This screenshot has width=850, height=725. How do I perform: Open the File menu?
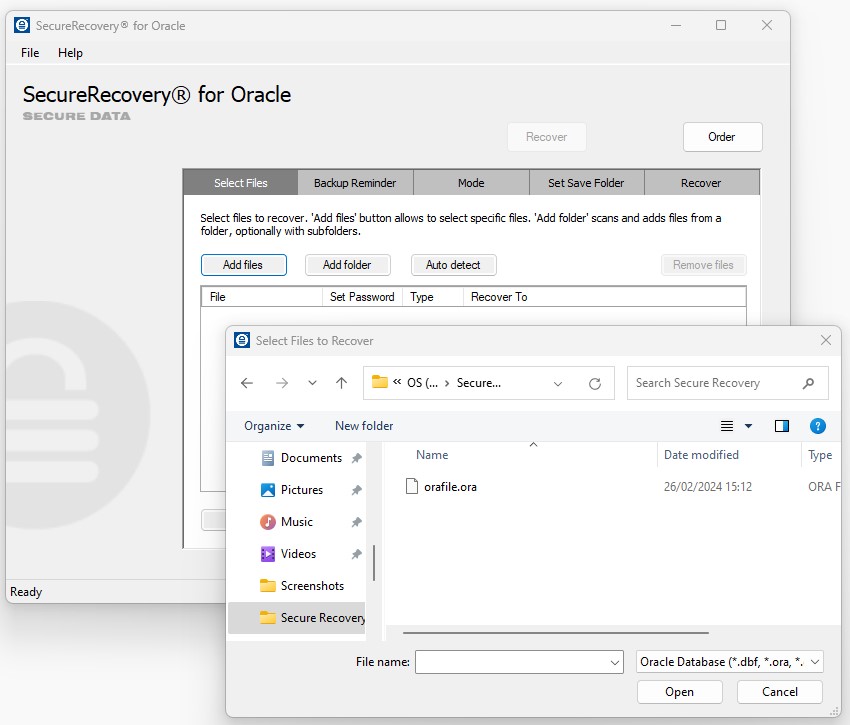pyautogui.click(x=28, y=52)
